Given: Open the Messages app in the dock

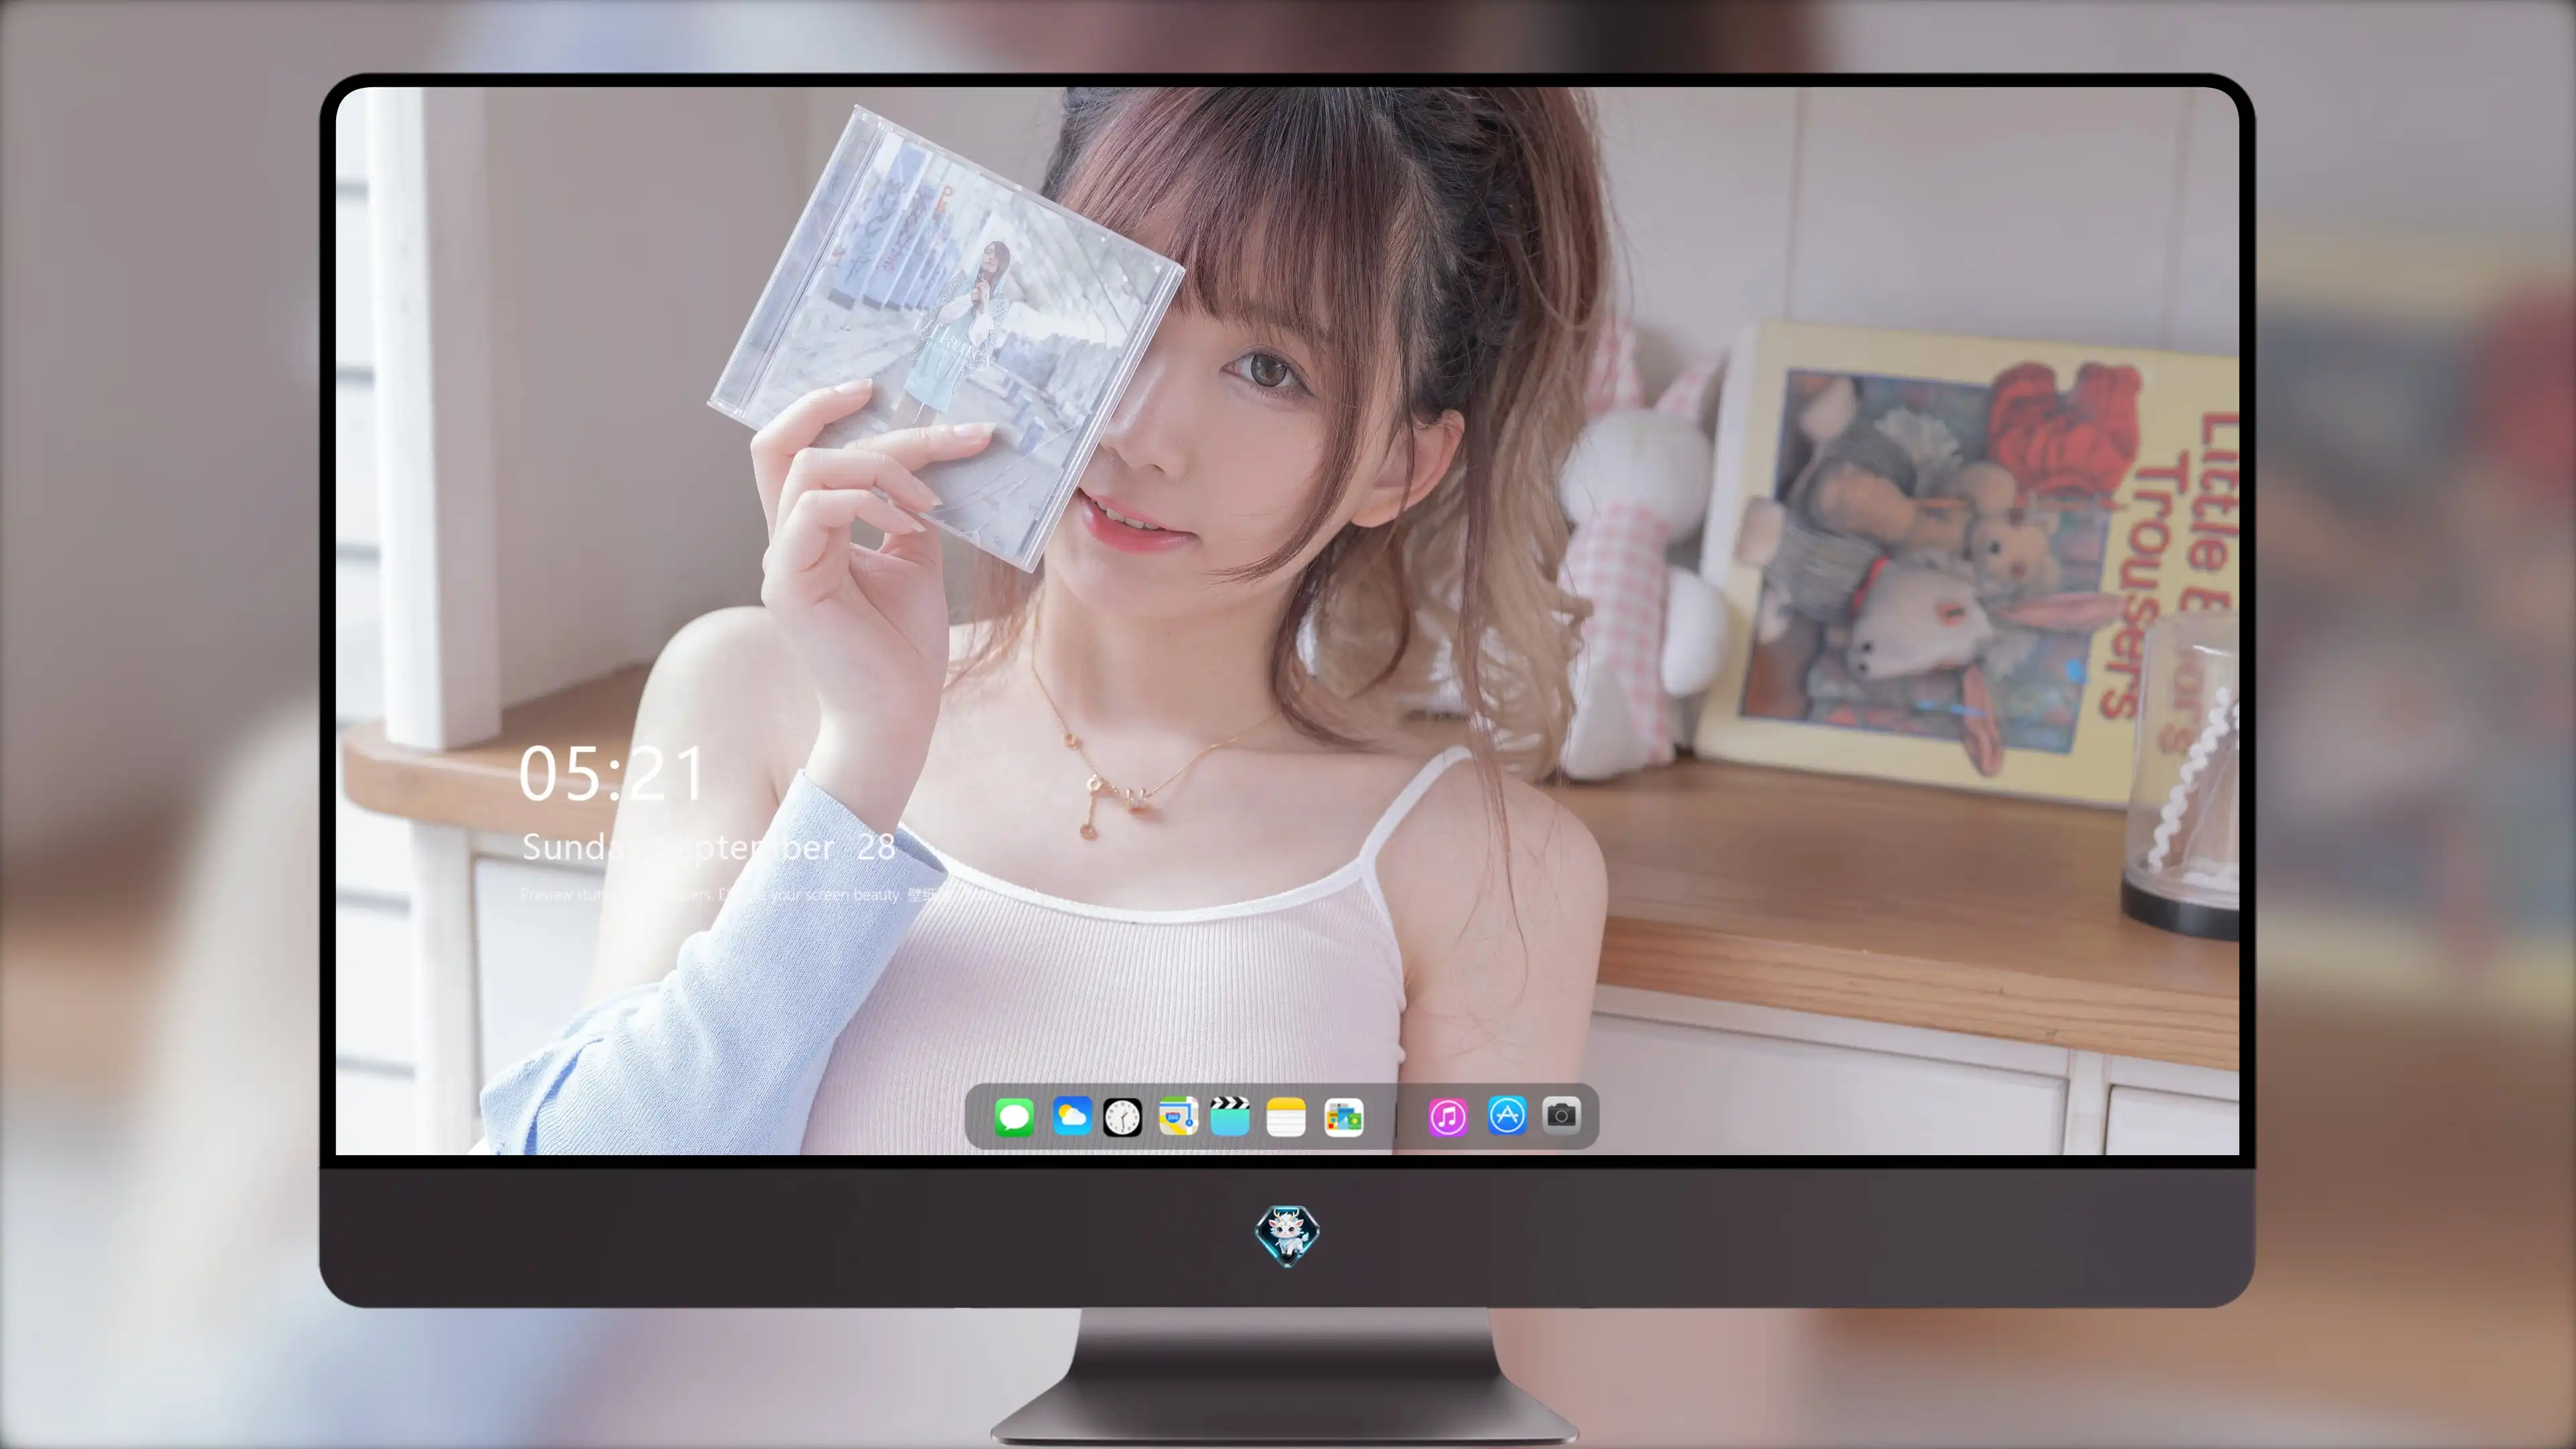Looking at the screenshot, I should tap(1014, 1117).
